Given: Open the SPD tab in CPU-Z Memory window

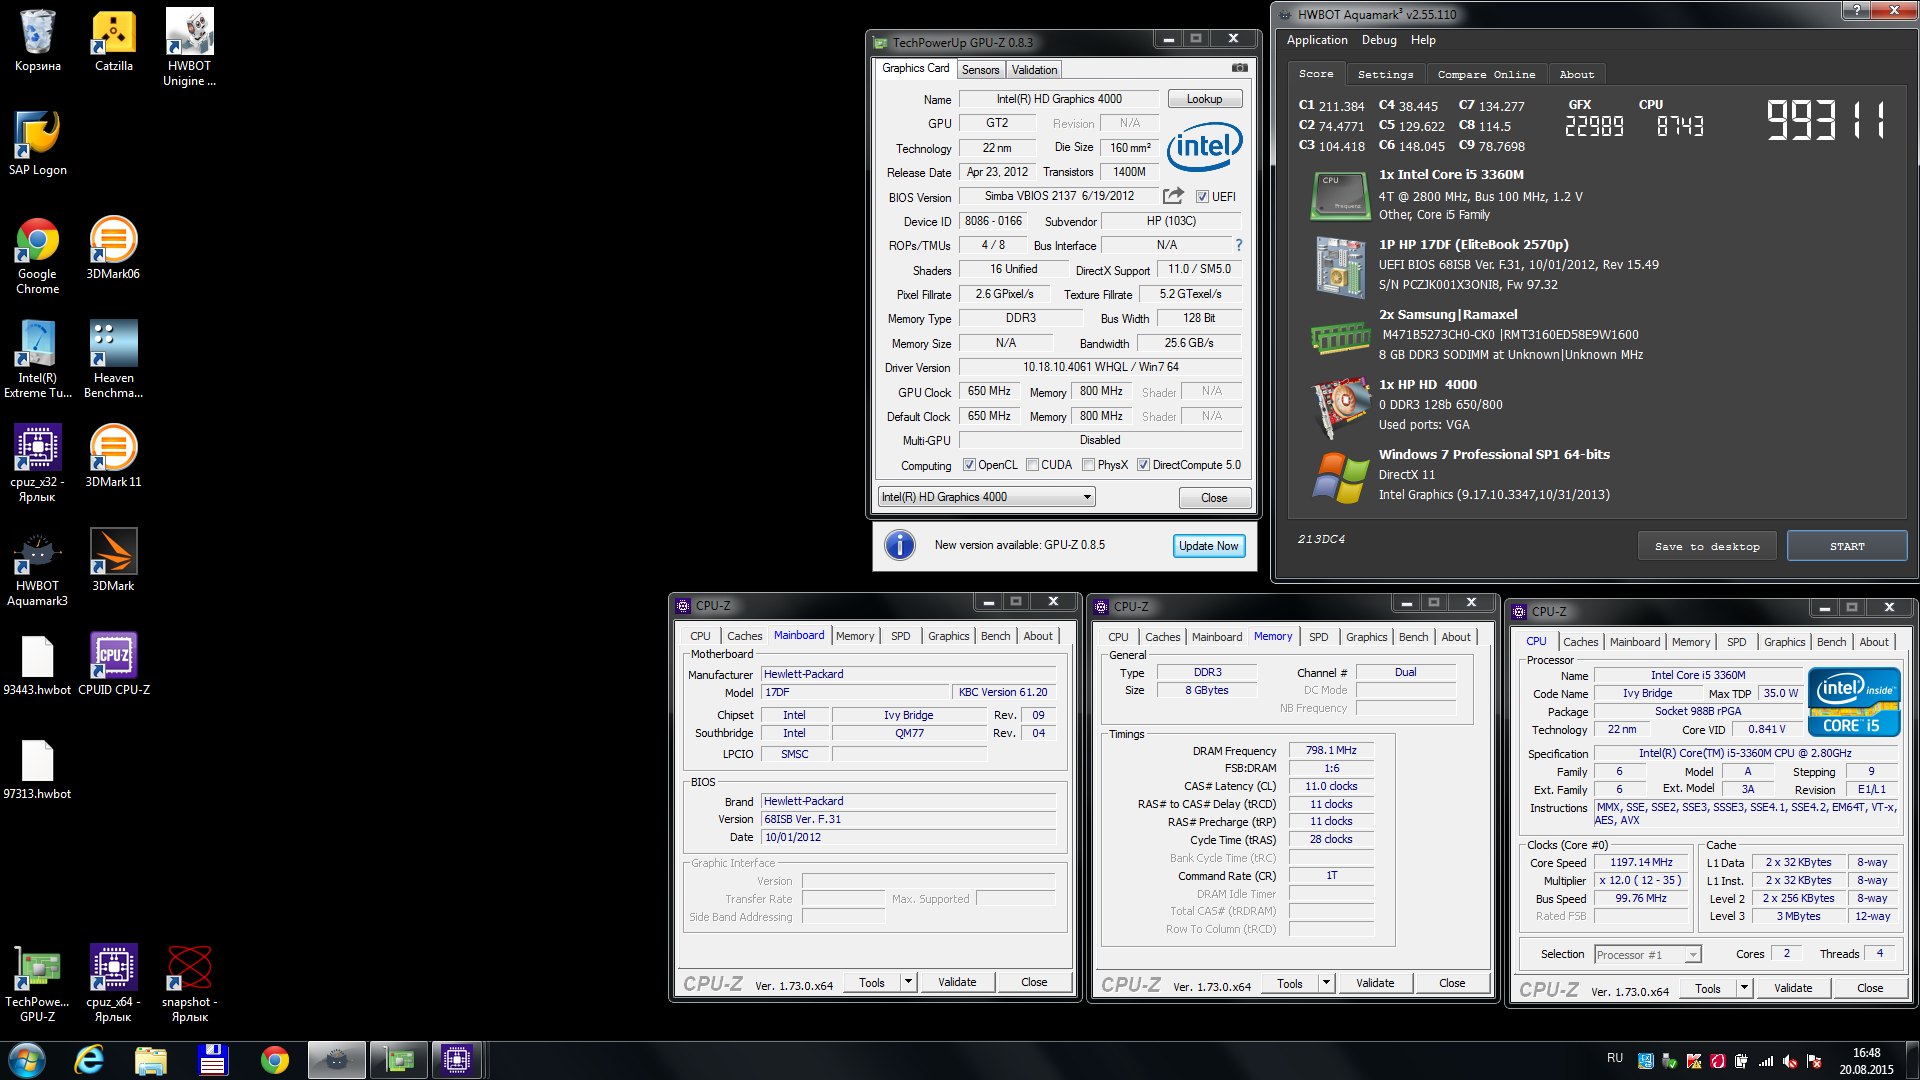Looking at the screenshot, I should [1319, 637].
